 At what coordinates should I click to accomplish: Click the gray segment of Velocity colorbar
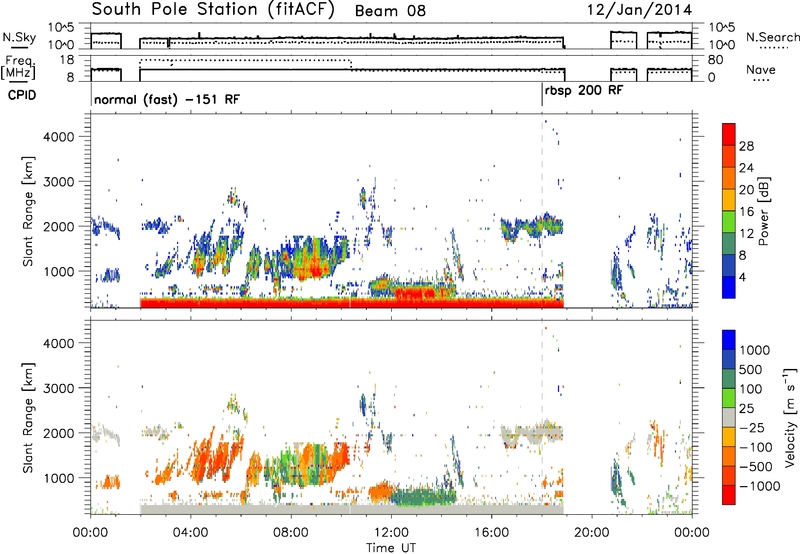pyautogui.click(x=729, y=417)
